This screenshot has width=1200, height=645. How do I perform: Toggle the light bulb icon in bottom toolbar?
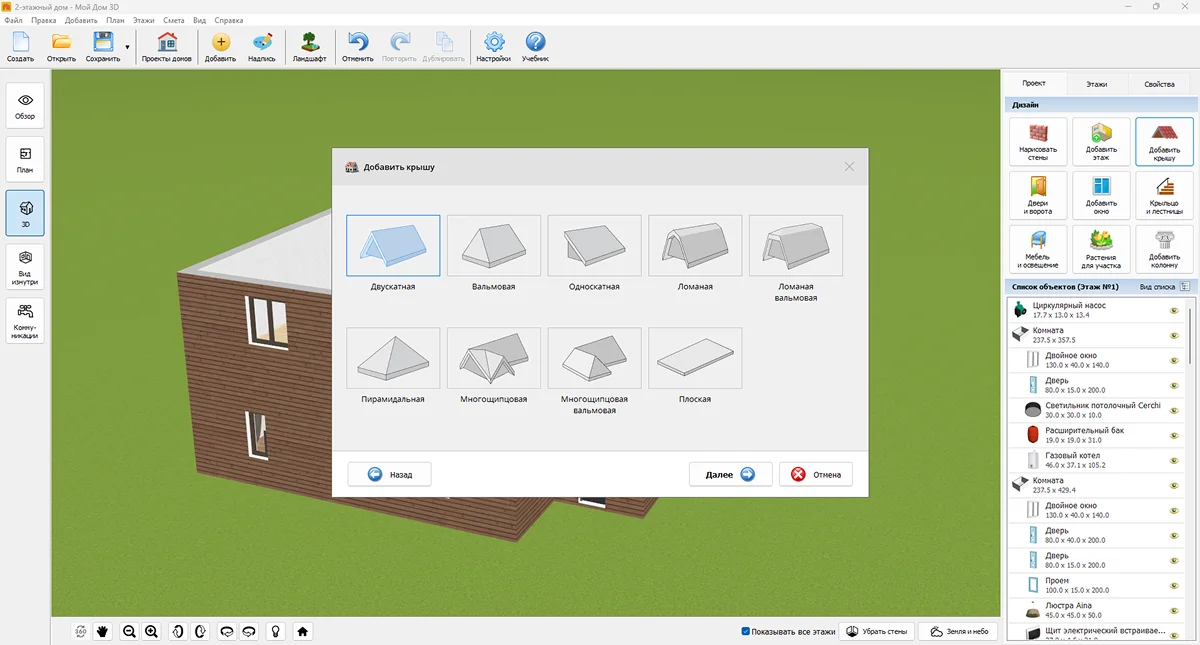(x=274, y=631)
